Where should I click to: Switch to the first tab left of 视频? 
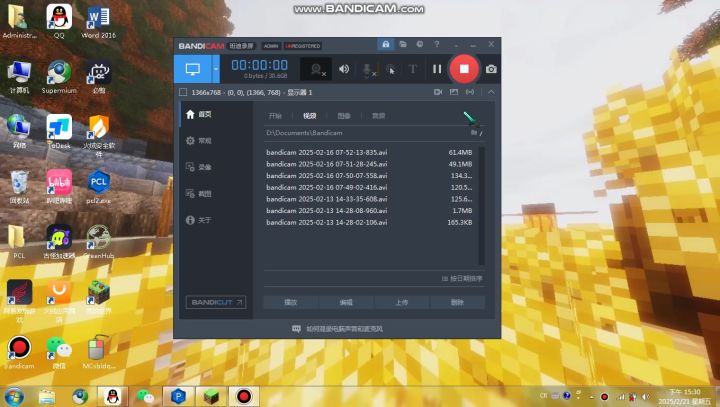pyautogui.click(x=275, y=116)
